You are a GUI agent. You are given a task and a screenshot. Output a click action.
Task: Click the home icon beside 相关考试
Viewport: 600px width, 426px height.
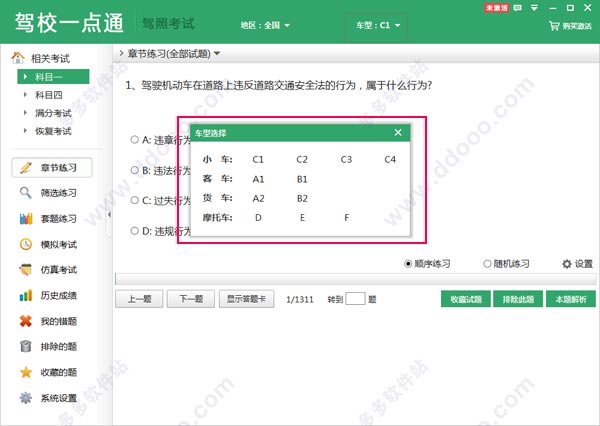[x=18, y=58]
